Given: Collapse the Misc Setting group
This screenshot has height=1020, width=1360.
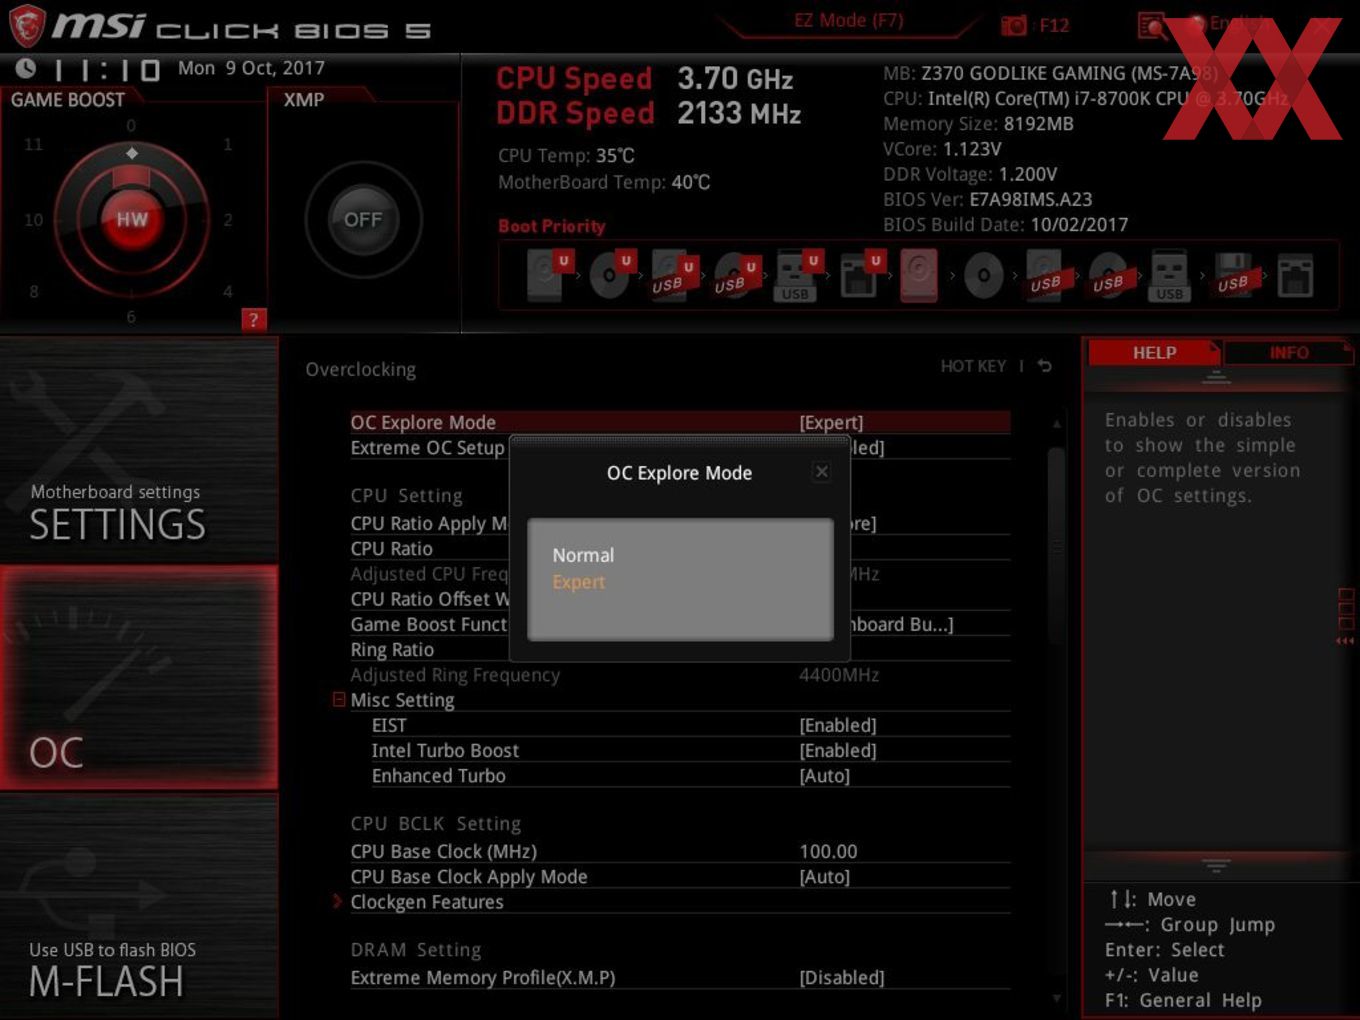Looking at the screenshot, I should (339, 700).
